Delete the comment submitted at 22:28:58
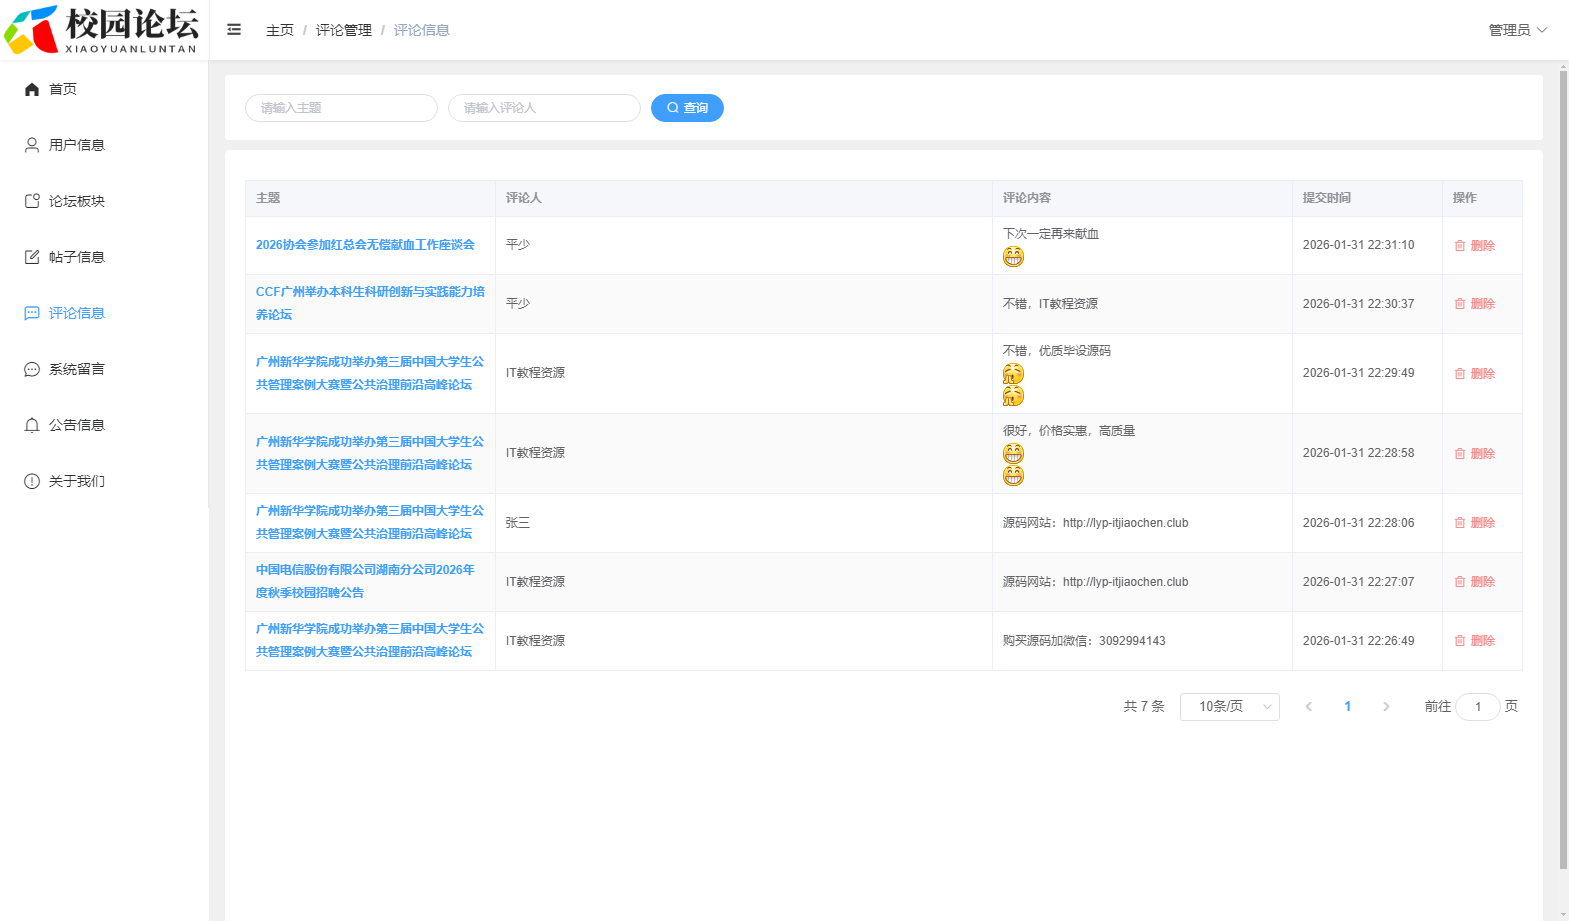This screenshot has width=1569, height=921. pyautogui.click(x=1475, y=454)
